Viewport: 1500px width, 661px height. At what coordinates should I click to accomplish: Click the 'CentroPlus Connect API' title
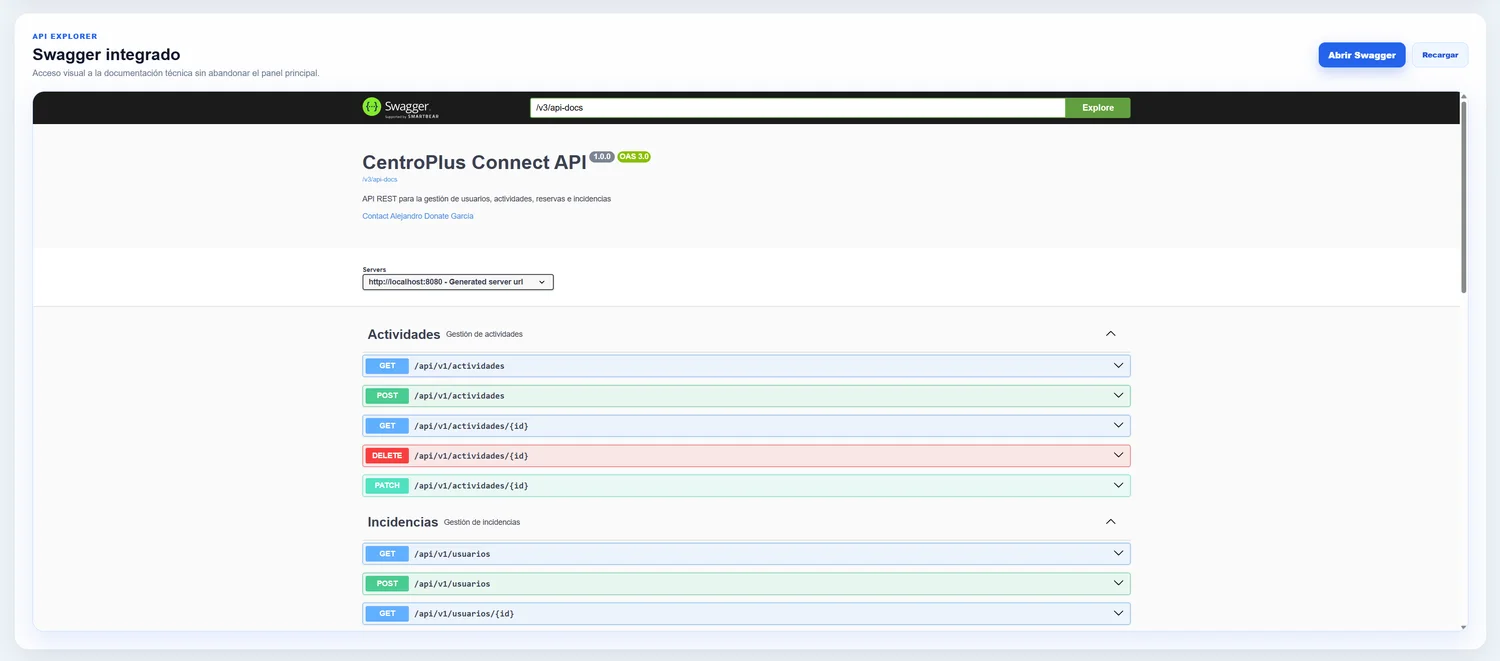coord(474,163)
